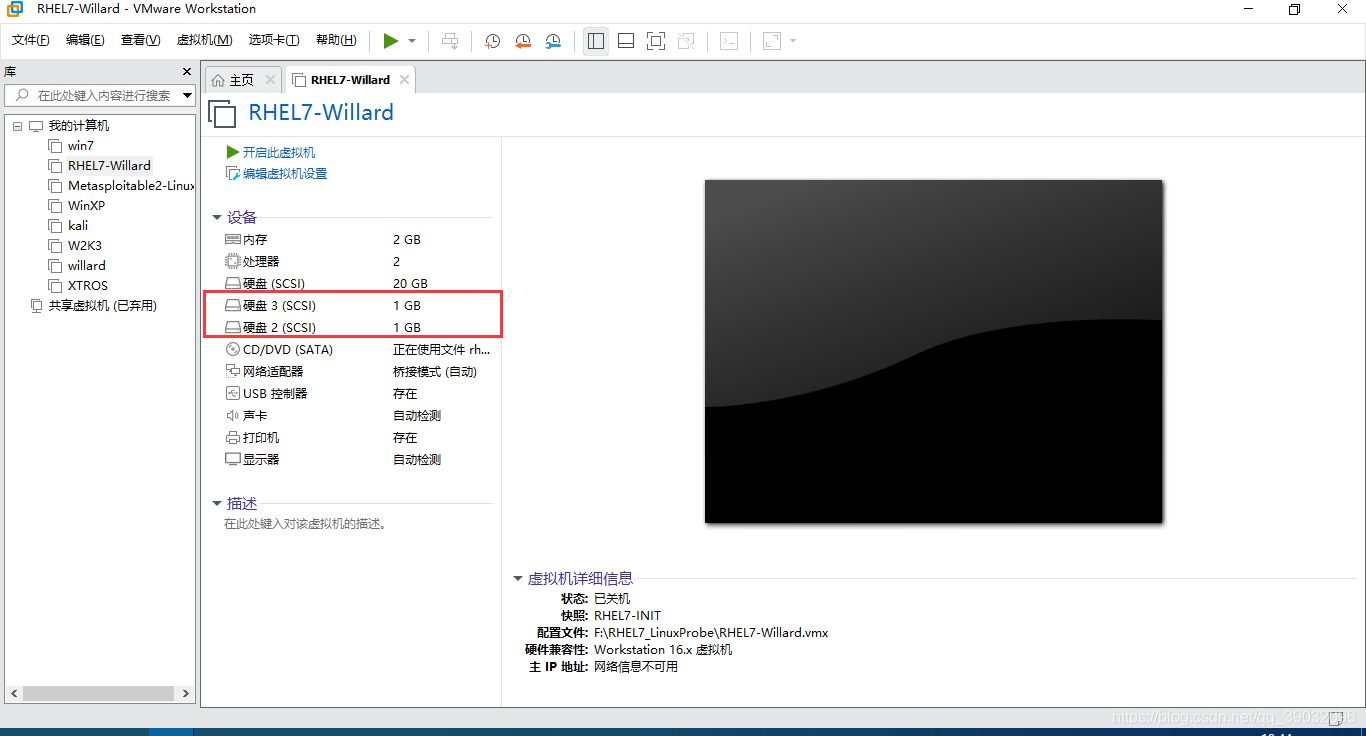The image size is (1366, 736).
Task: Click the Unity mode toolbar icon
Action: point(686,41)
